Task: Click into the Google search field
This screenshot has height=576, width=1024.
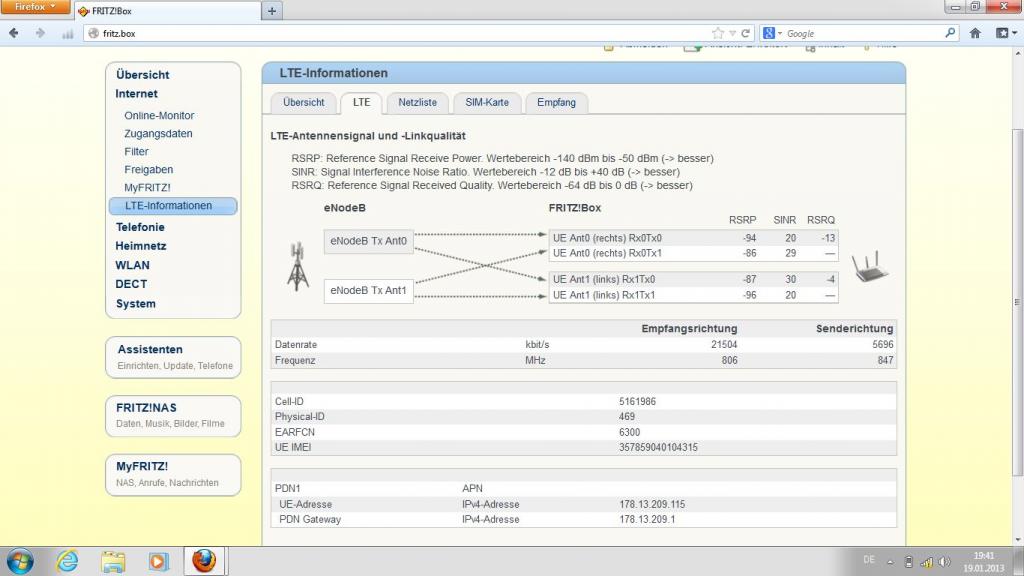Action: coord(862,33)
